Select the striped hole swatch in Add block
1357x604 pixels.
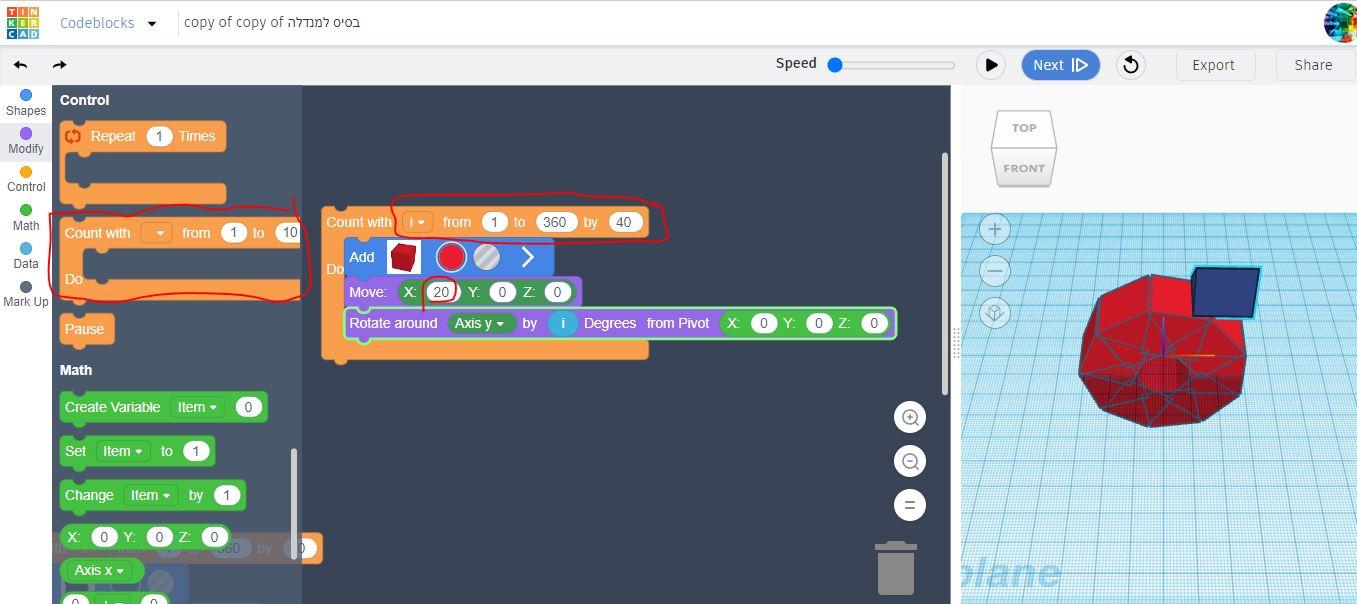pos(487,257)
